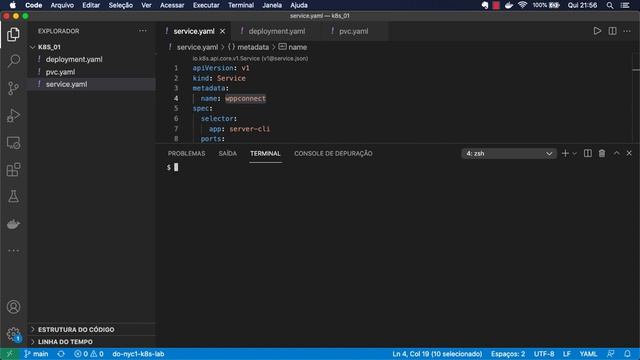
Task: Click Ln 4, Col 19 cursor position
Action: point(437,354)
